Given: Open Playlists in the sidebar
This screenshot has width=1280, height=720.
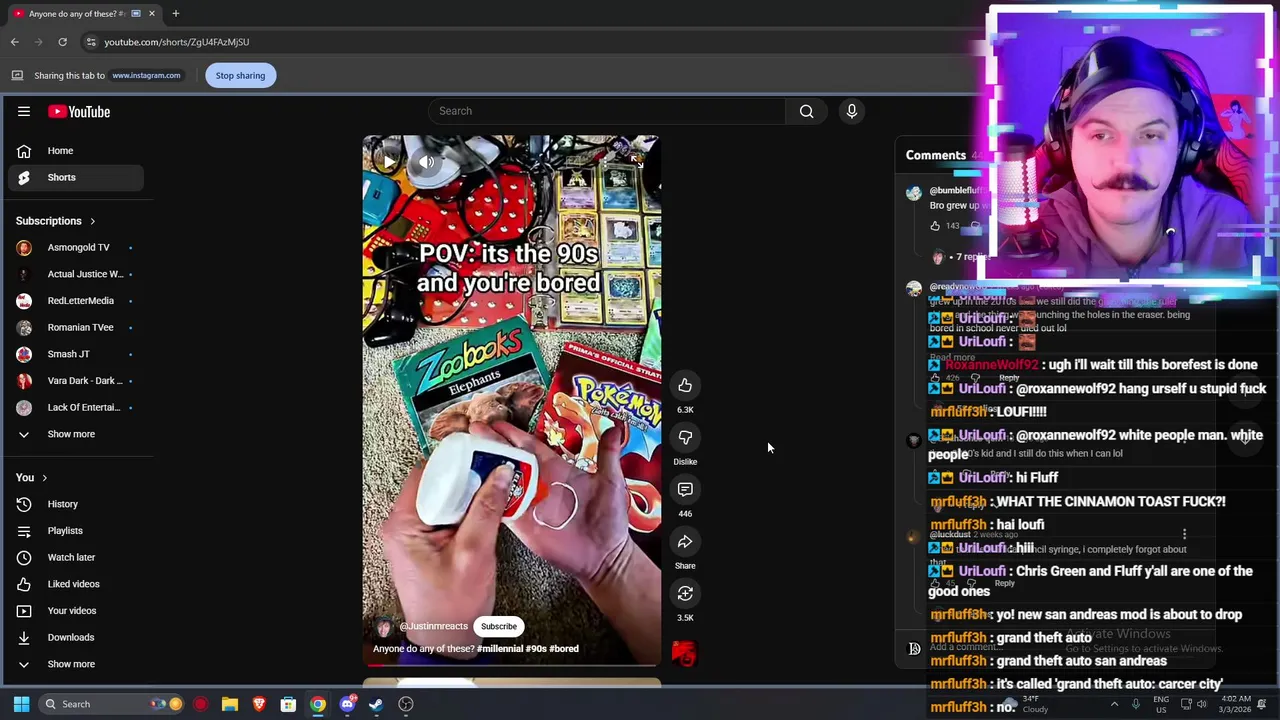Looking at the screenshot, I should [x=76, y=531].
